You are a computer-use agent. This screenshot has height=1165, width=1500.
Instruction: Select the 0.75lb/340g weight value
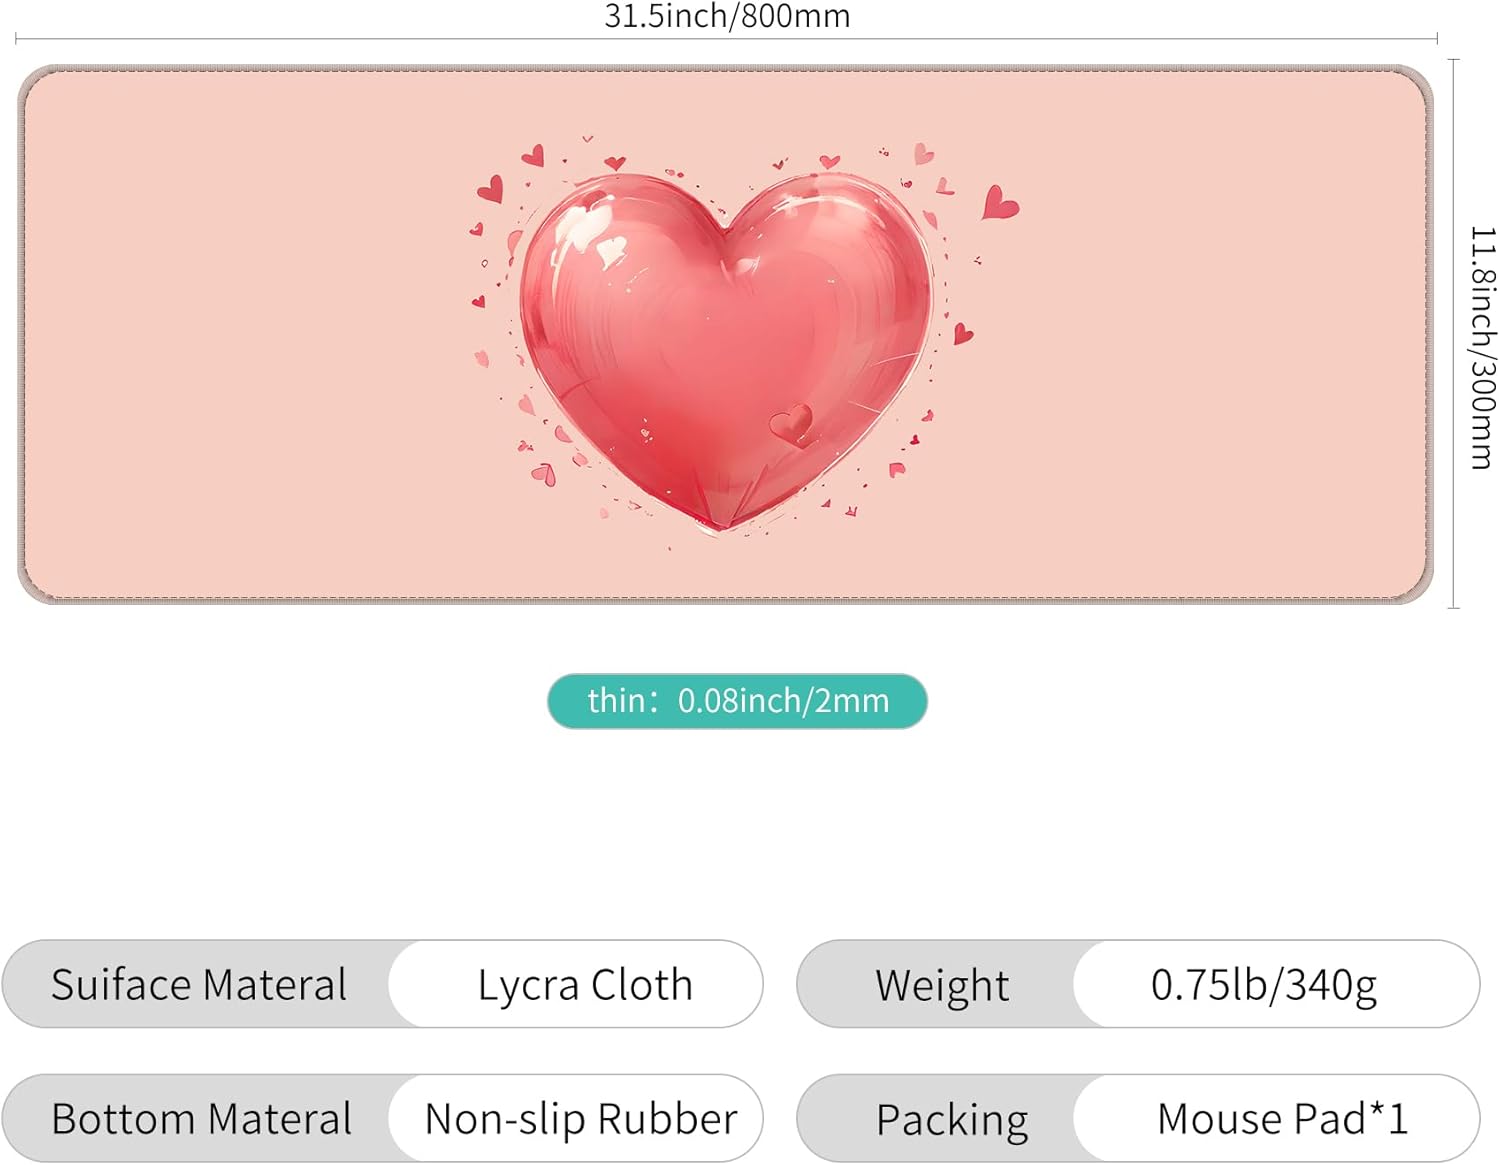coord(1264,985)
